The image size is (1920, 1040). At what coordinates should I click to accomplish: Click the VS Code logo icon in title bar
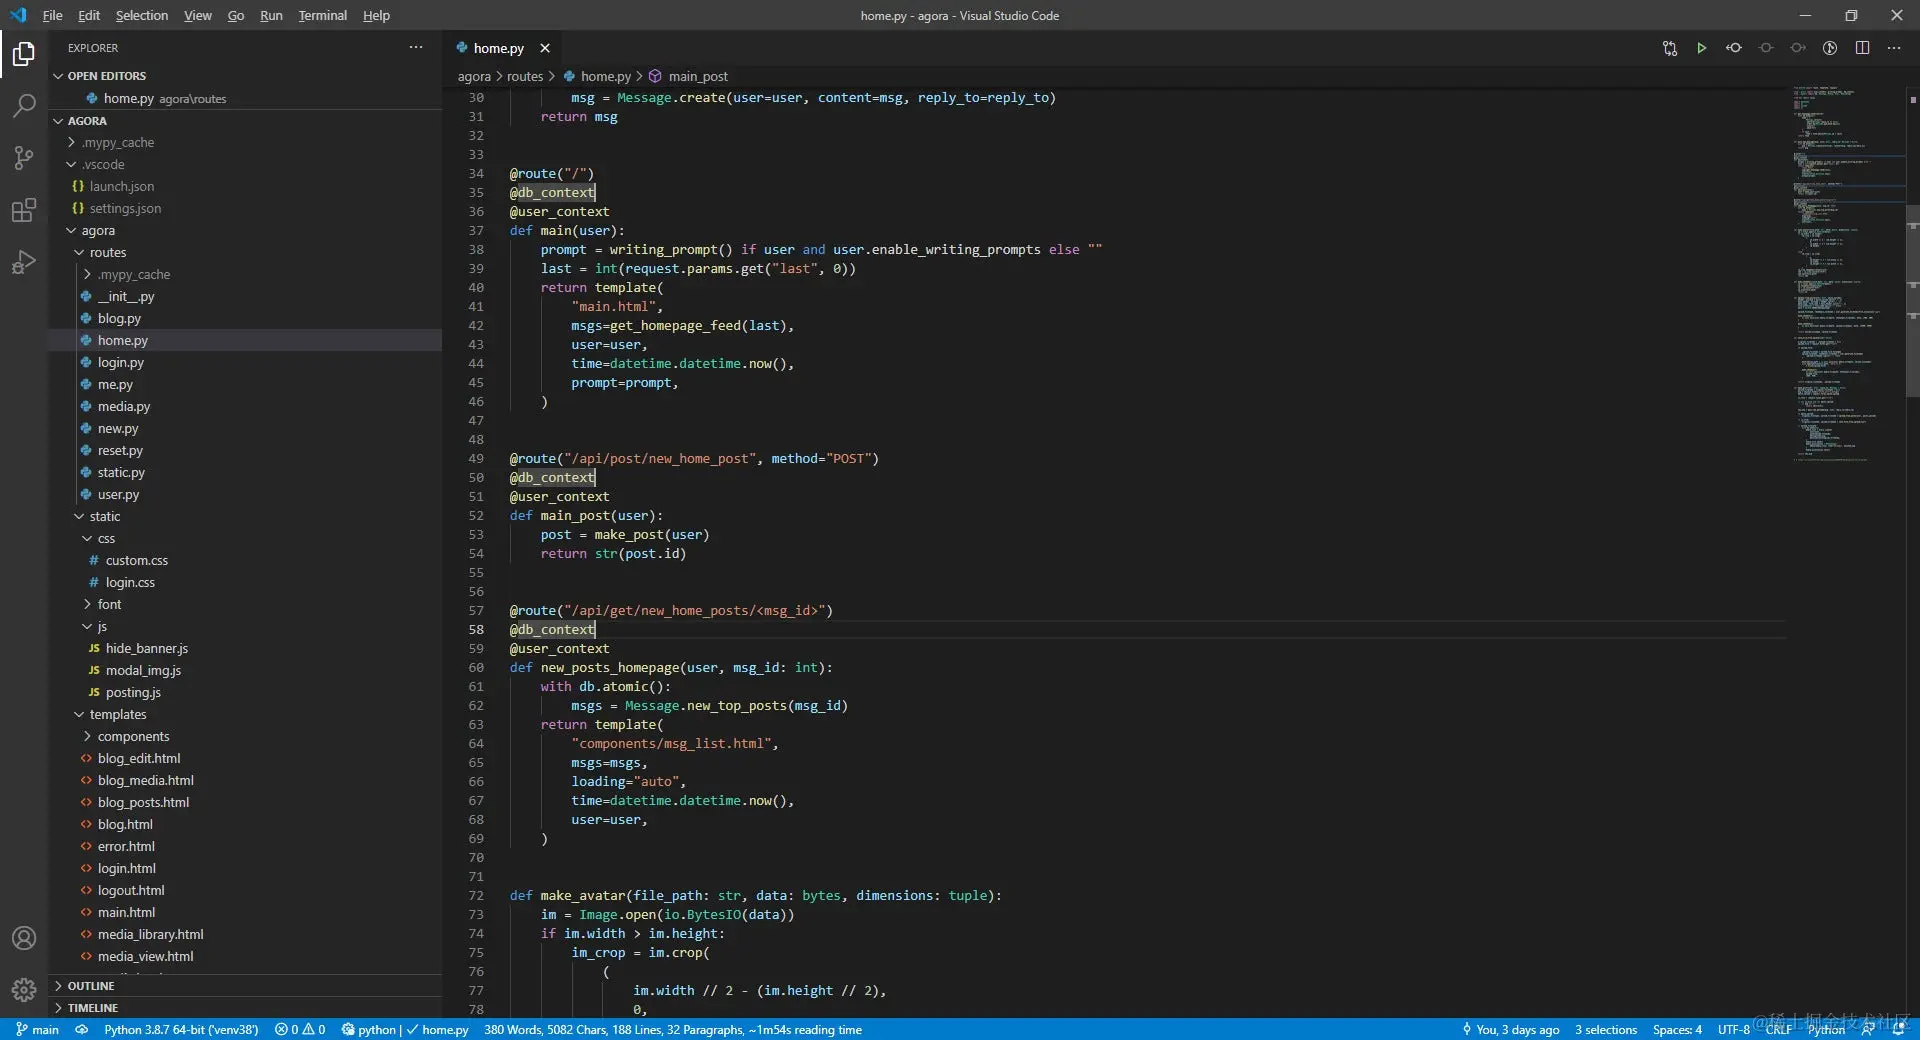tap(18, 15)
